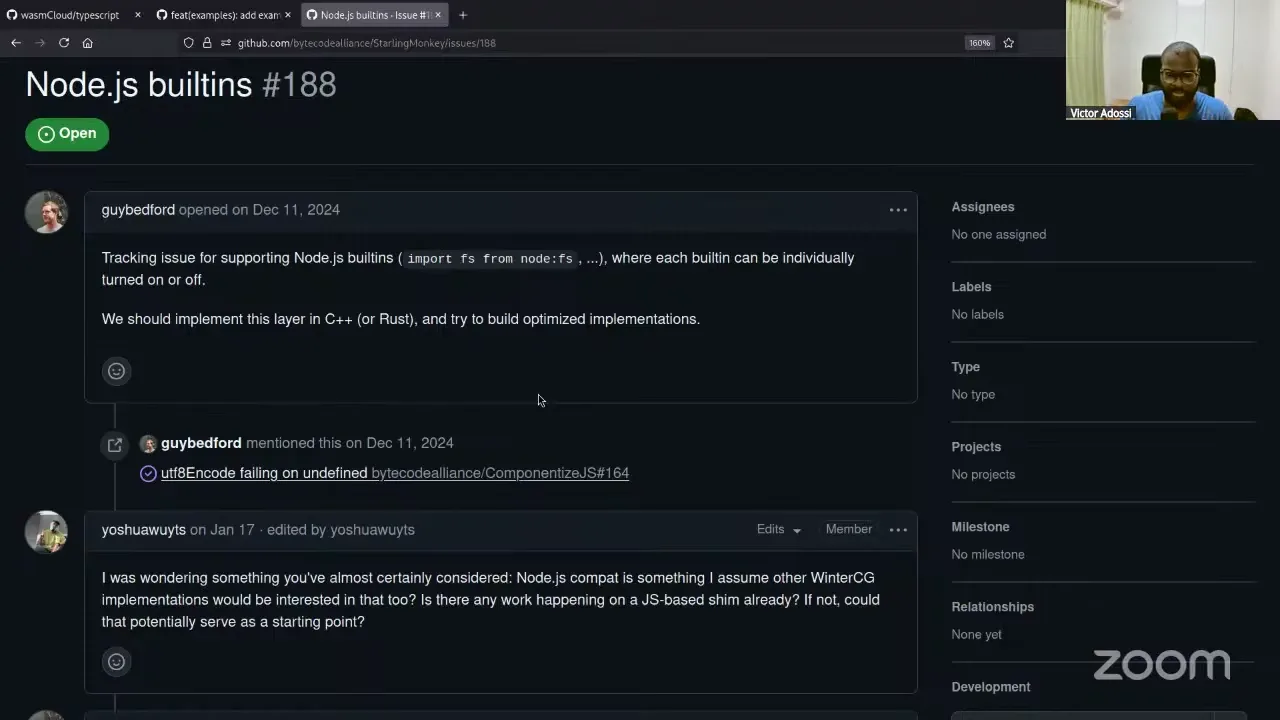Click the issue number #188

coord(299,85)
